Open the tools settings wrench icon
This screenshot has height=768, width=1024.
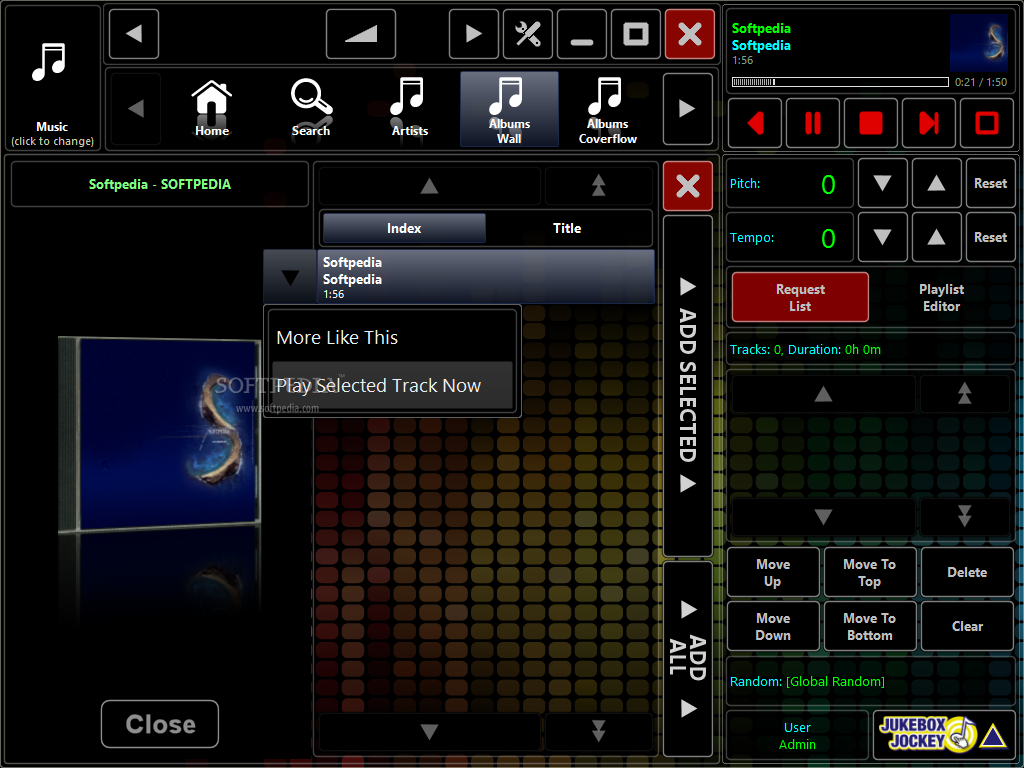pos(528,34)
